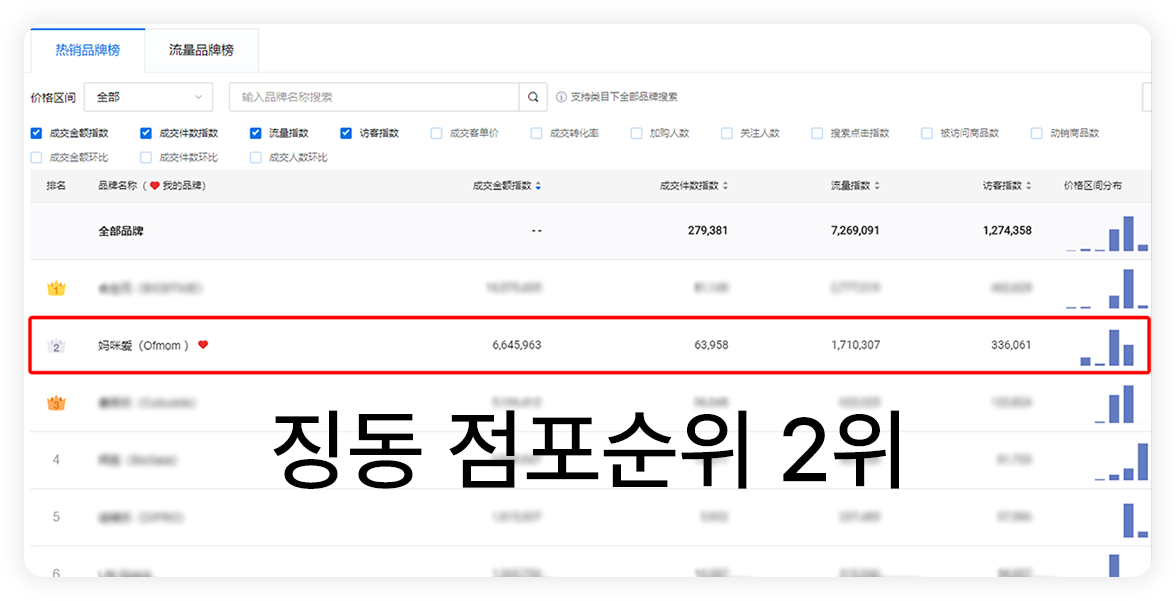
Task: Select the 成交金额环比 checkbox
Action: [36, 158]
